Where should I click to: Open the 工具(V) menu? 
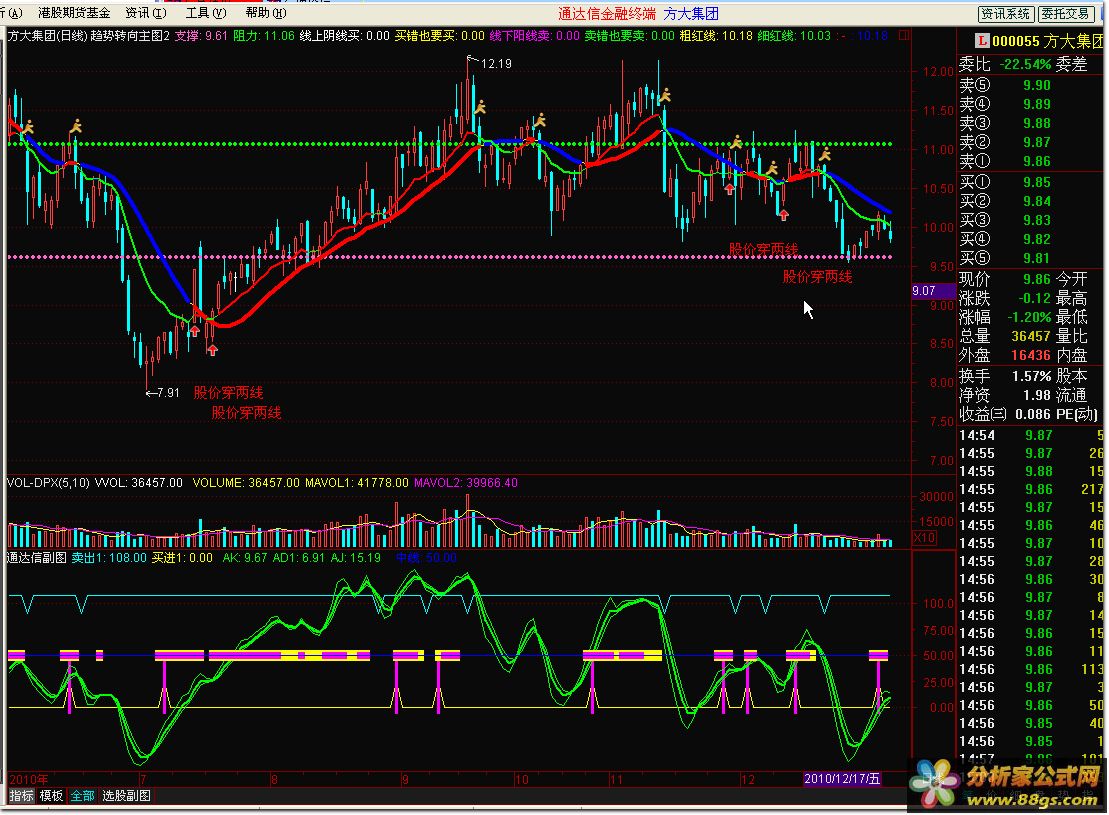(206, 13)
